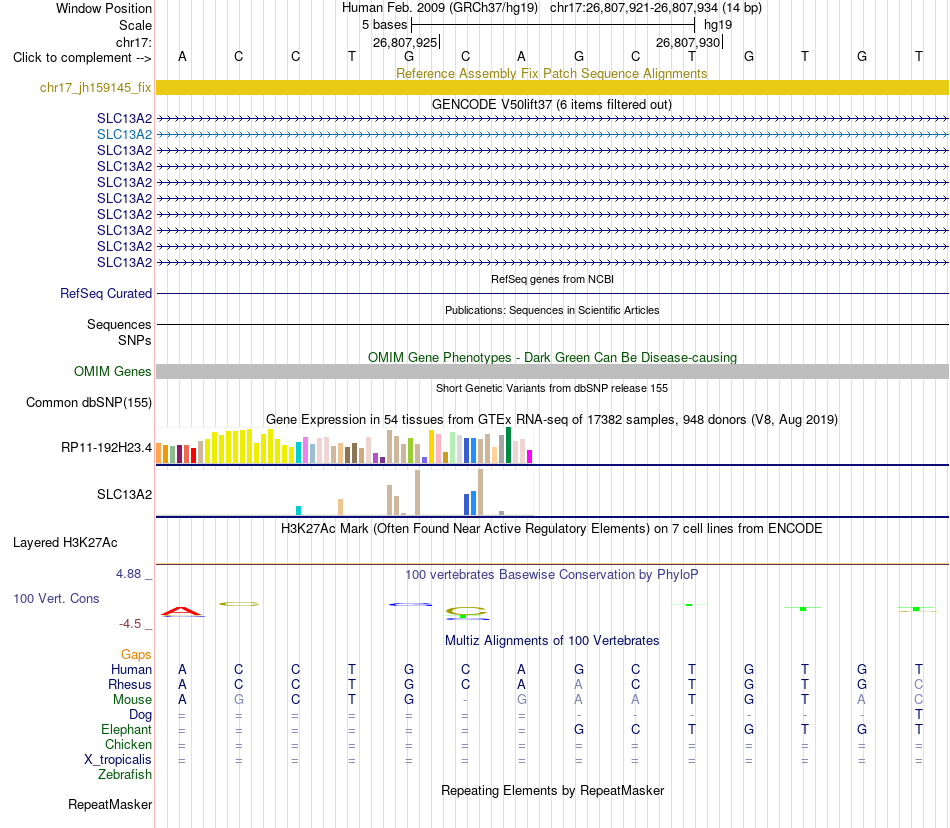
Task: Select the gray OMIM Genes item bar
Action: (552, 371)
